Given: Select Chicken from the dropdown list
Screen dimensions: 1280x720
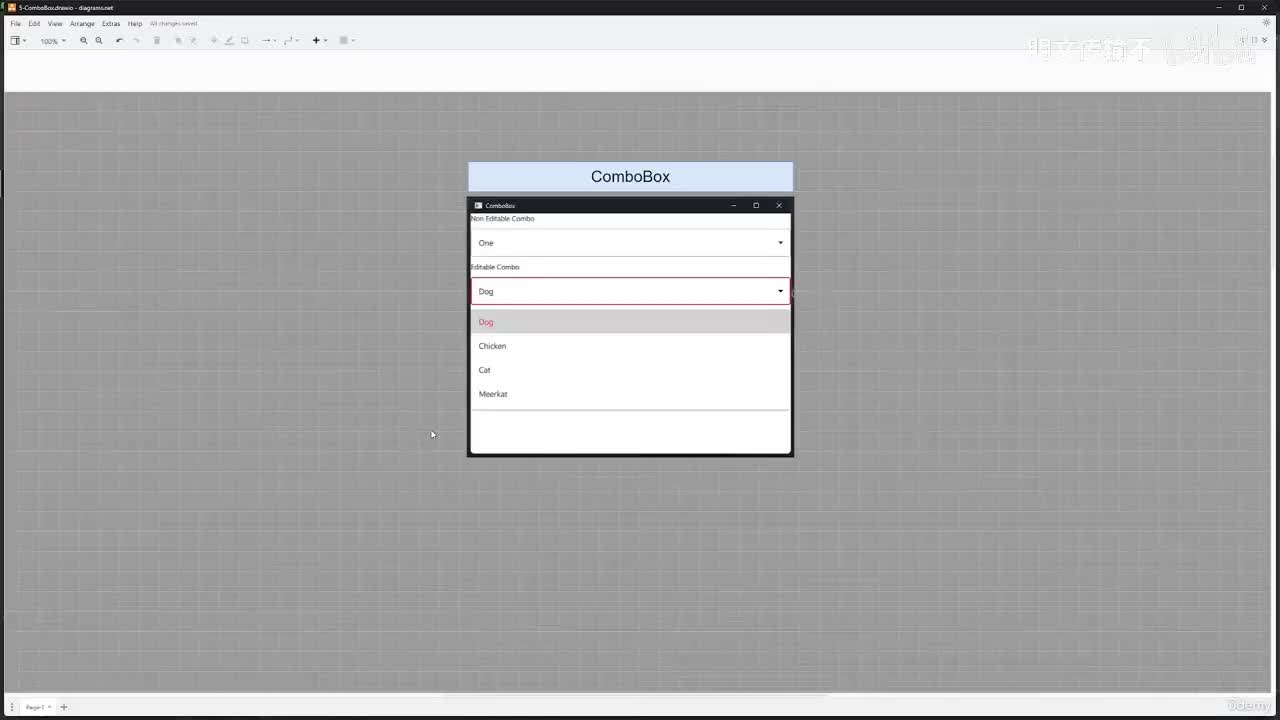Looking at the screenshot, I should click(x=630, y=346).
